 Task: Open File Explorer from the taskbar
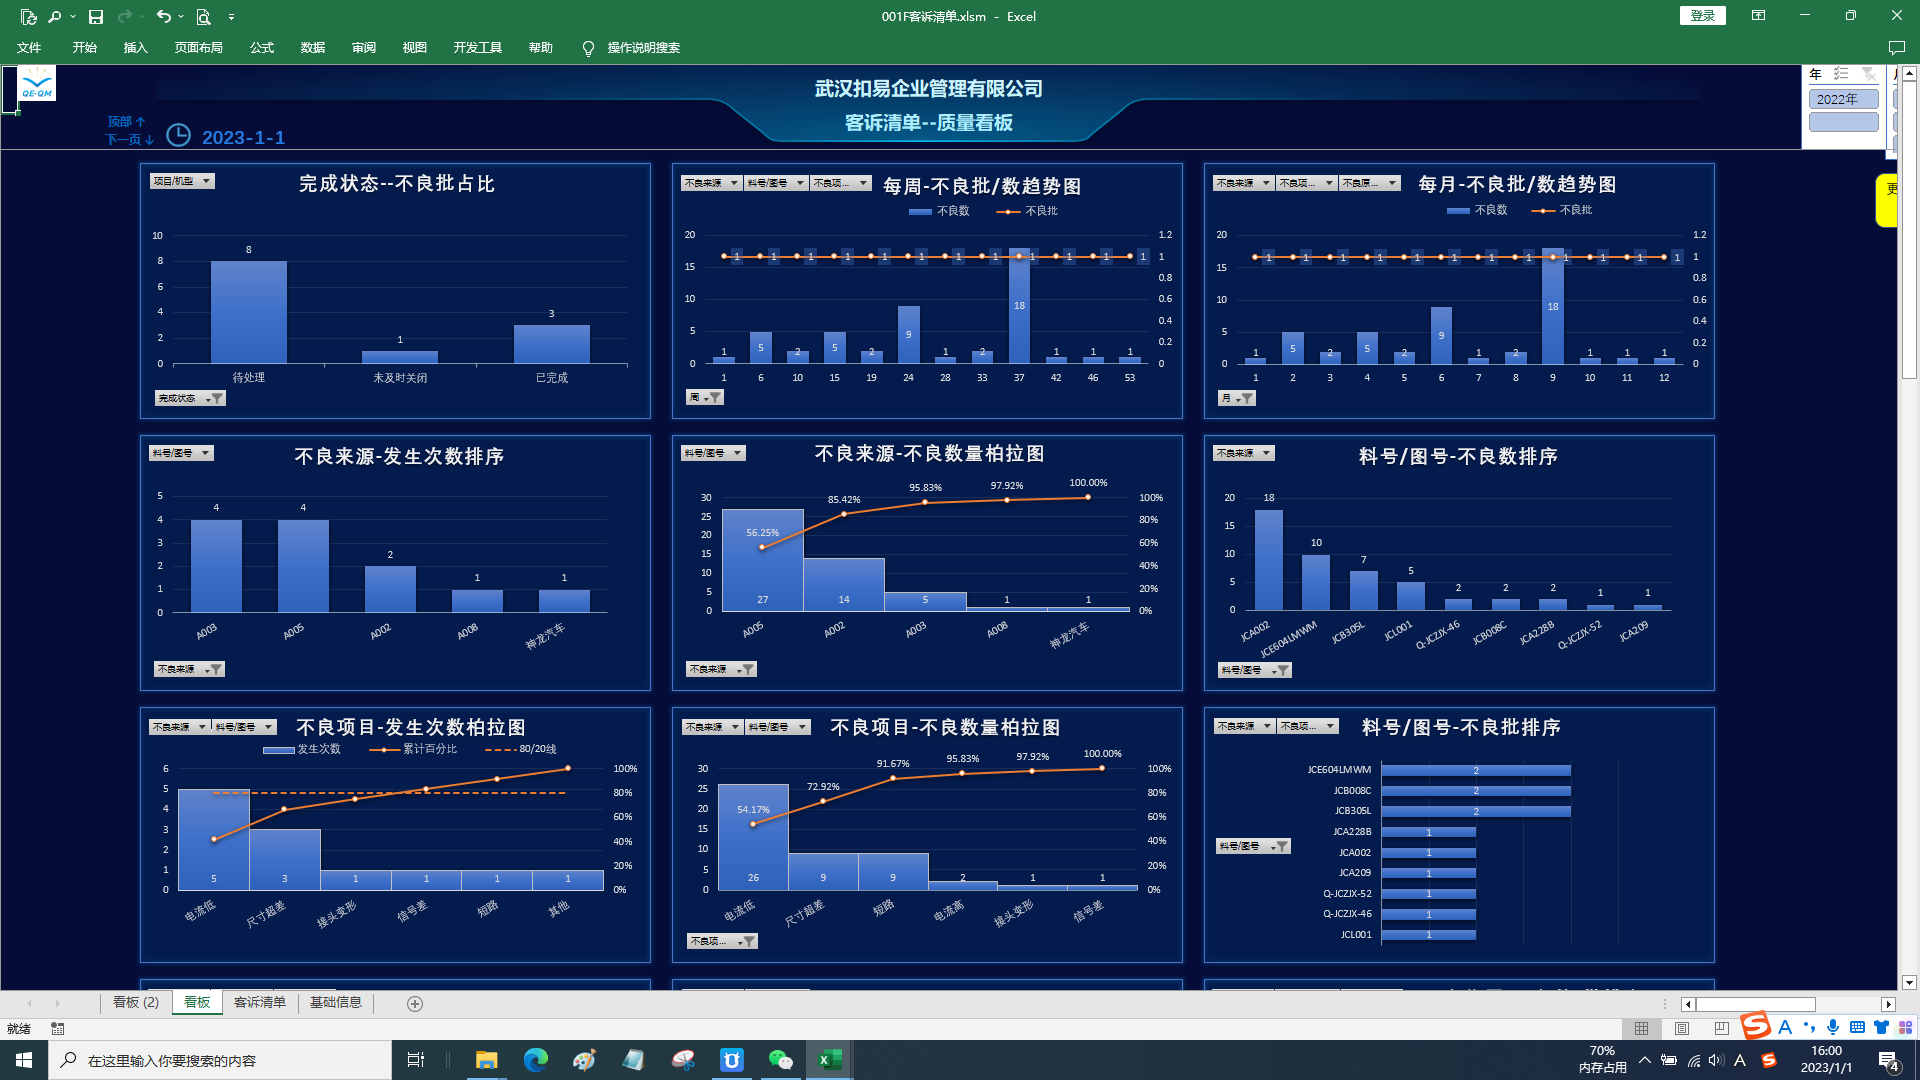486,1060
